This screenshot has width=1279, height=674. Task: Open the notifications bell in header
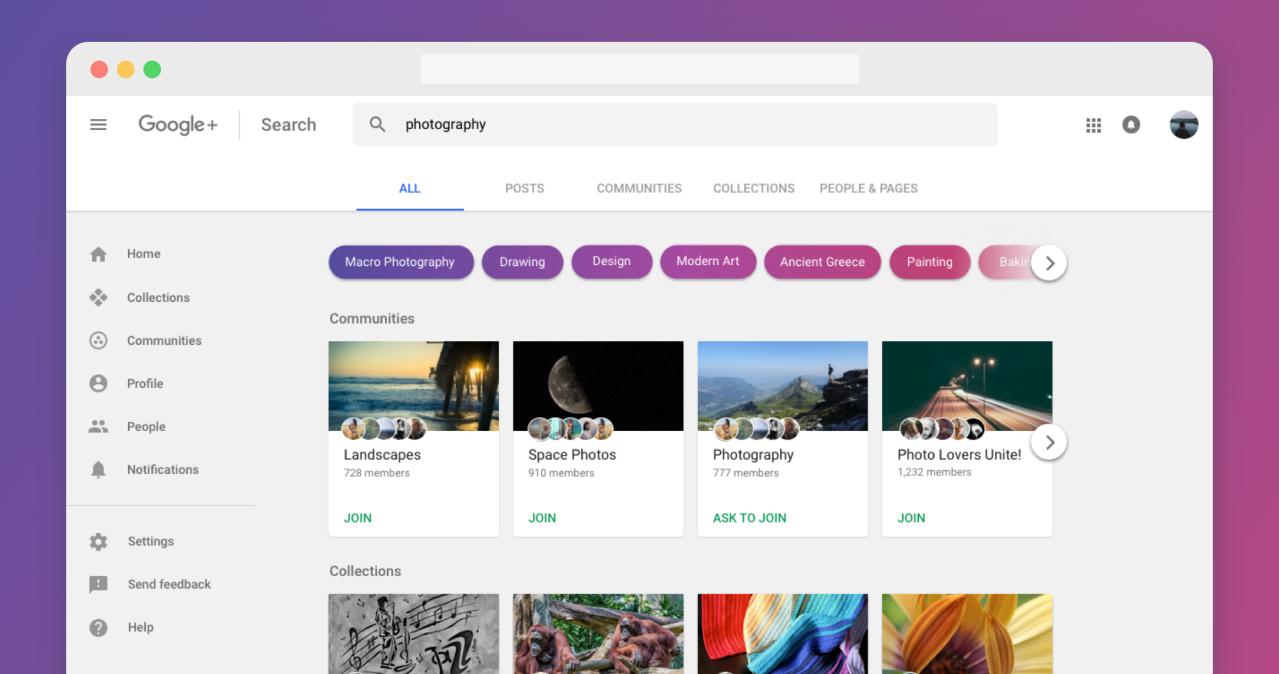point(1131,125)
